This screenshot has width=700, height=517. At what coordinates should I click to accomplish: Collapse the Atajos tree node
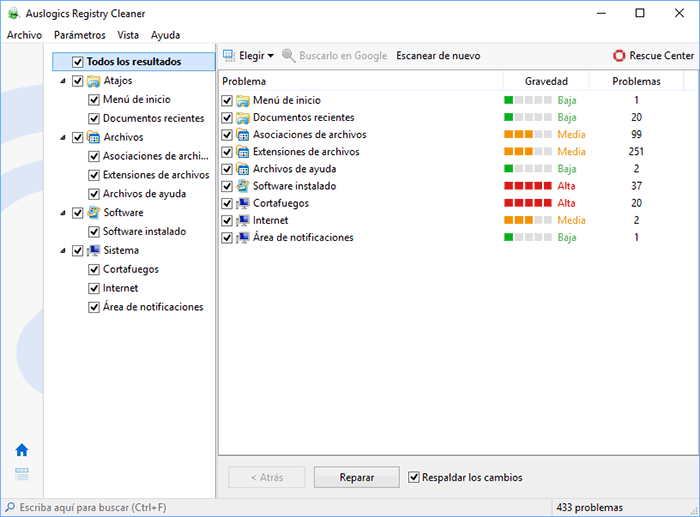pos(63,81)
